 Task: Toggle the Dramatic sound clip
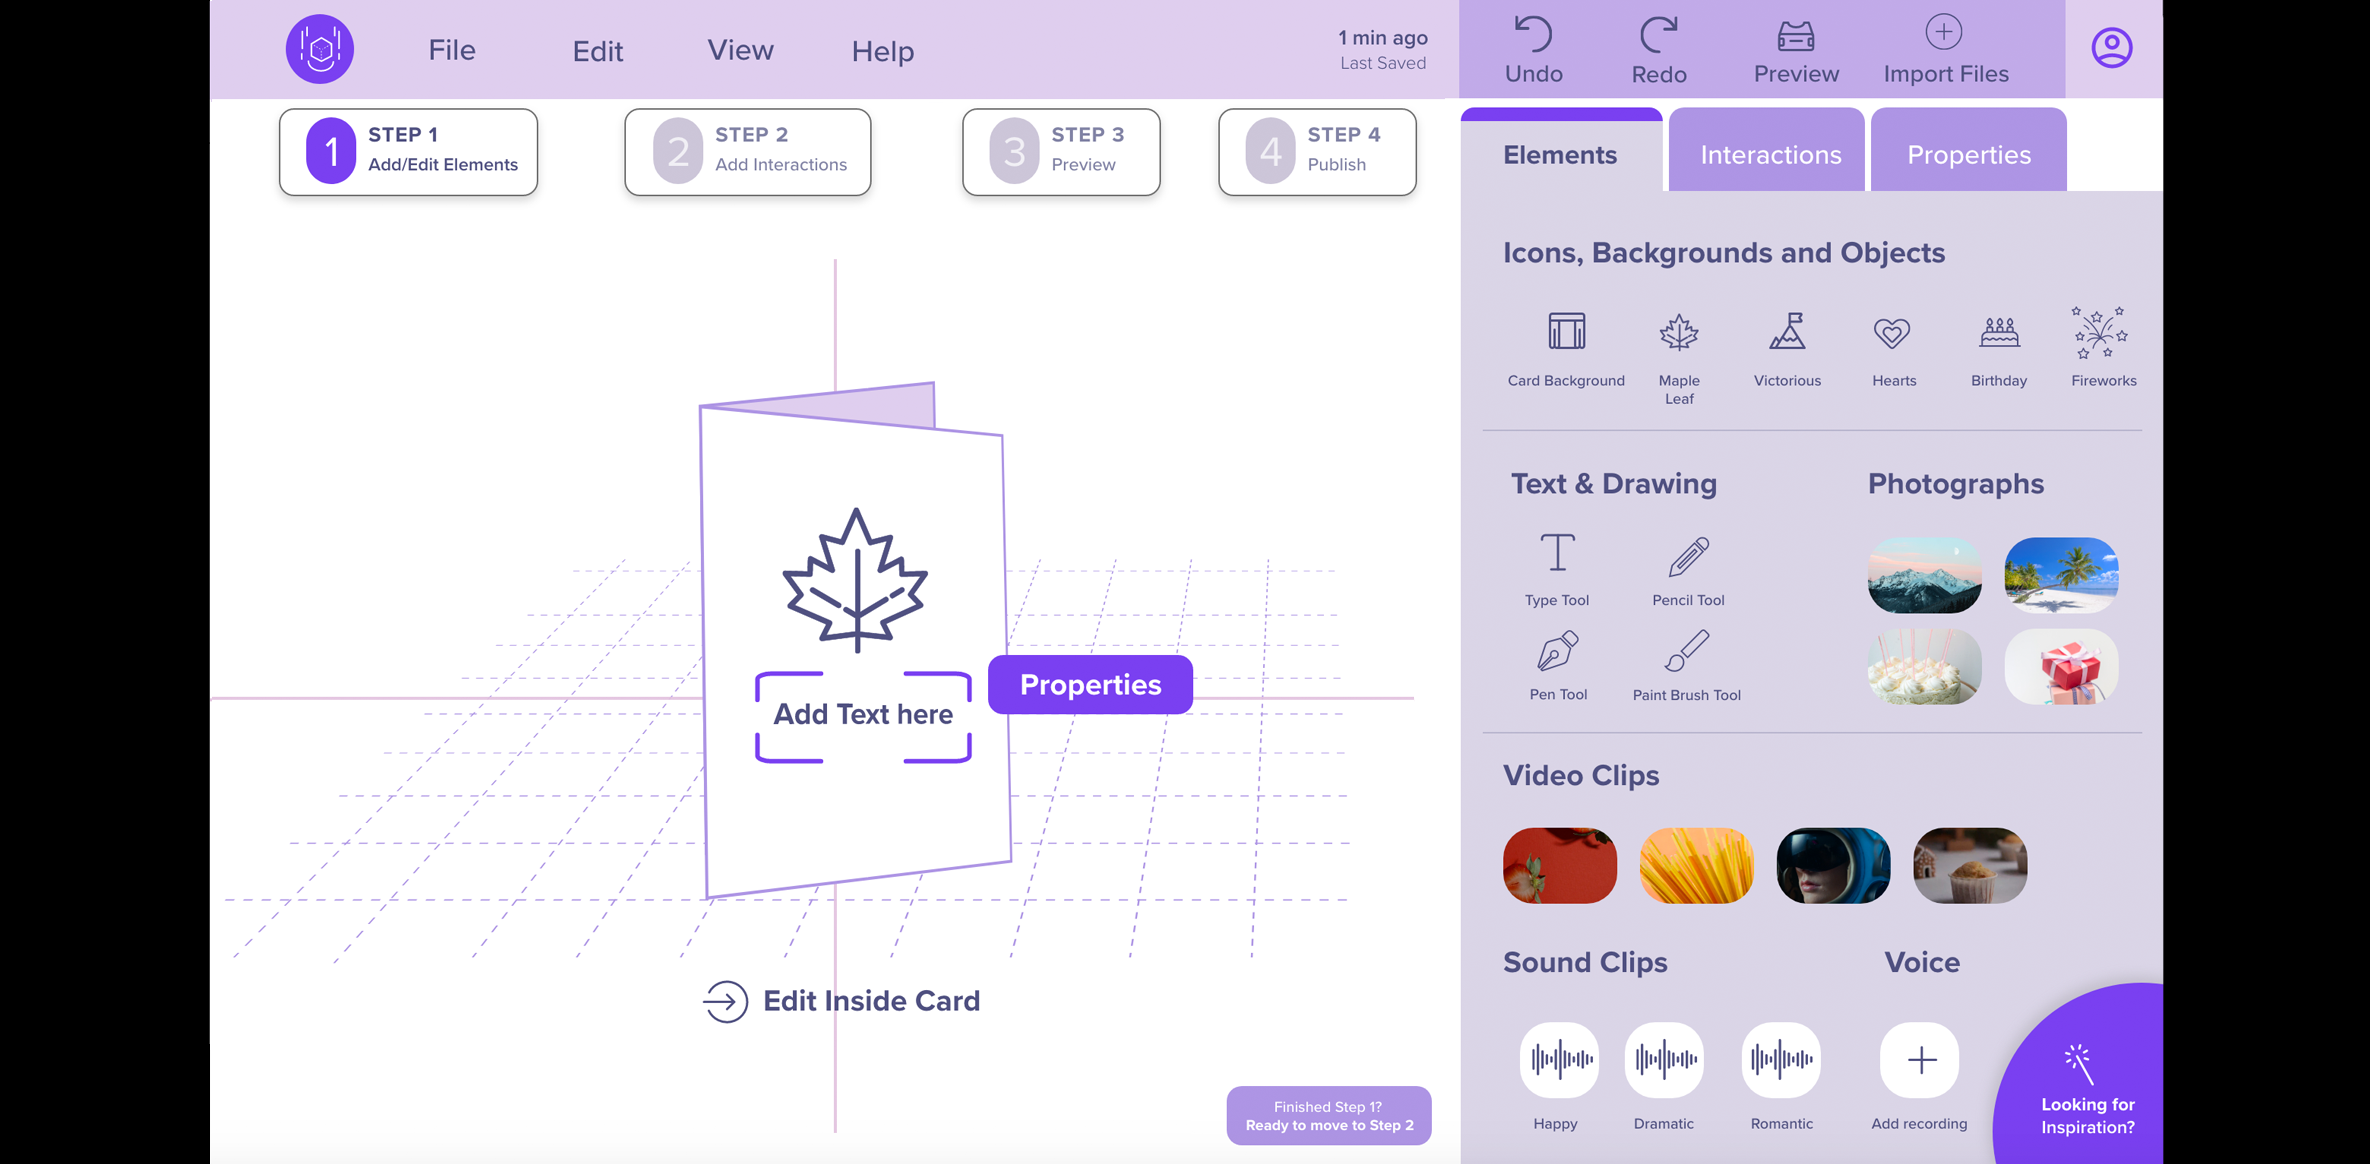point(1663,1060)
